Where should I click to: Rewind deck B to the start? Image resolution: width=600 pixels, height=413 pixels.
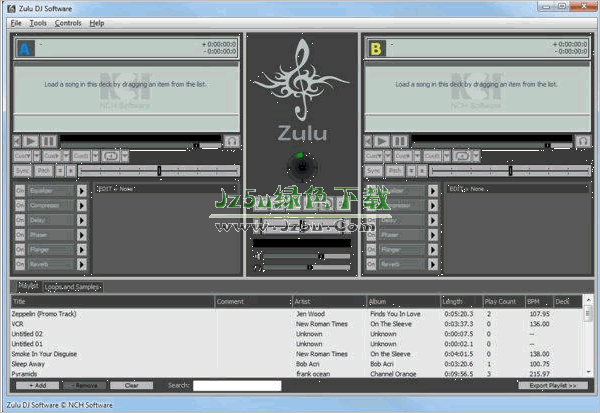(368, 142)
